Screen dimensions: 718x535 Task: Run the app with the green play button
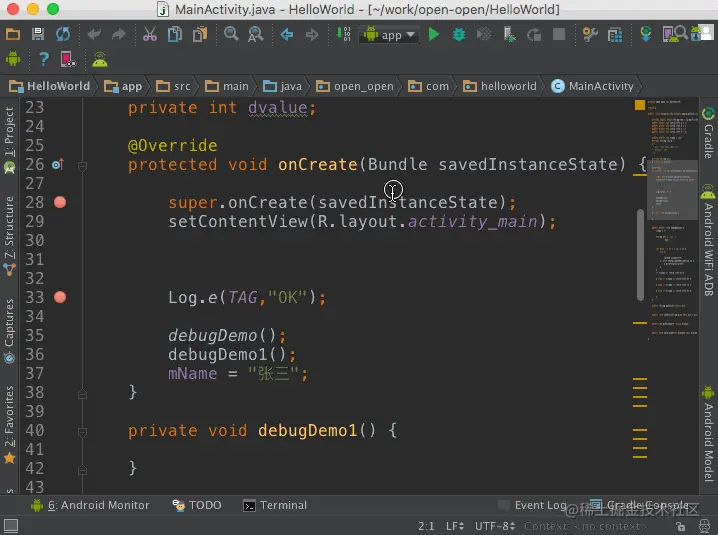click(x=433, y=34)
